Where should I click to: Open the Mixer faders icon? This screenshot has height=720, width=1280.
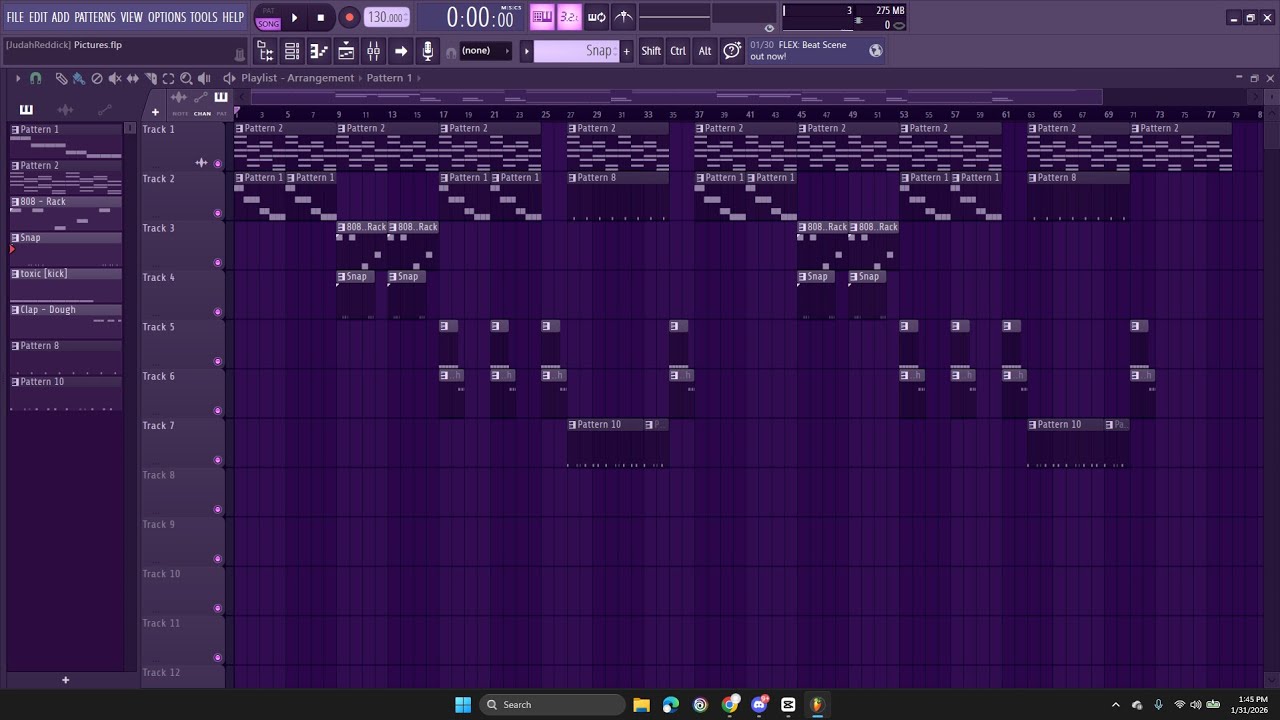tap(373, 51)
